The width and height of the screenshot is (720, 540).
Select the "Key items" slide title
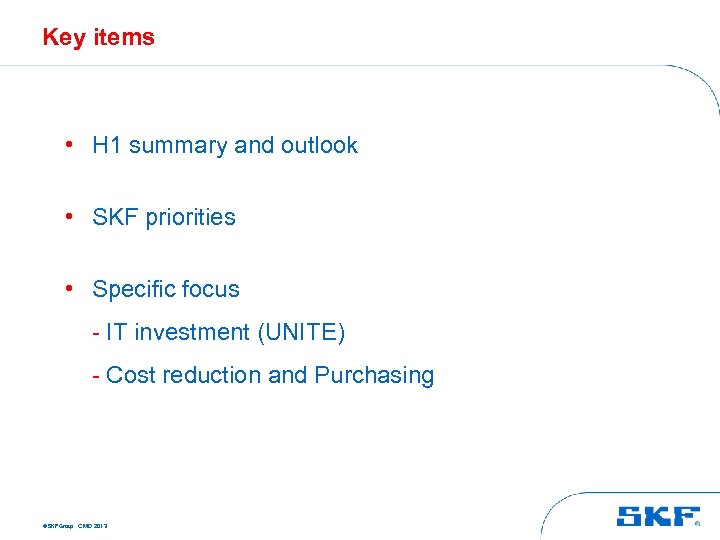tap(98, 38)
